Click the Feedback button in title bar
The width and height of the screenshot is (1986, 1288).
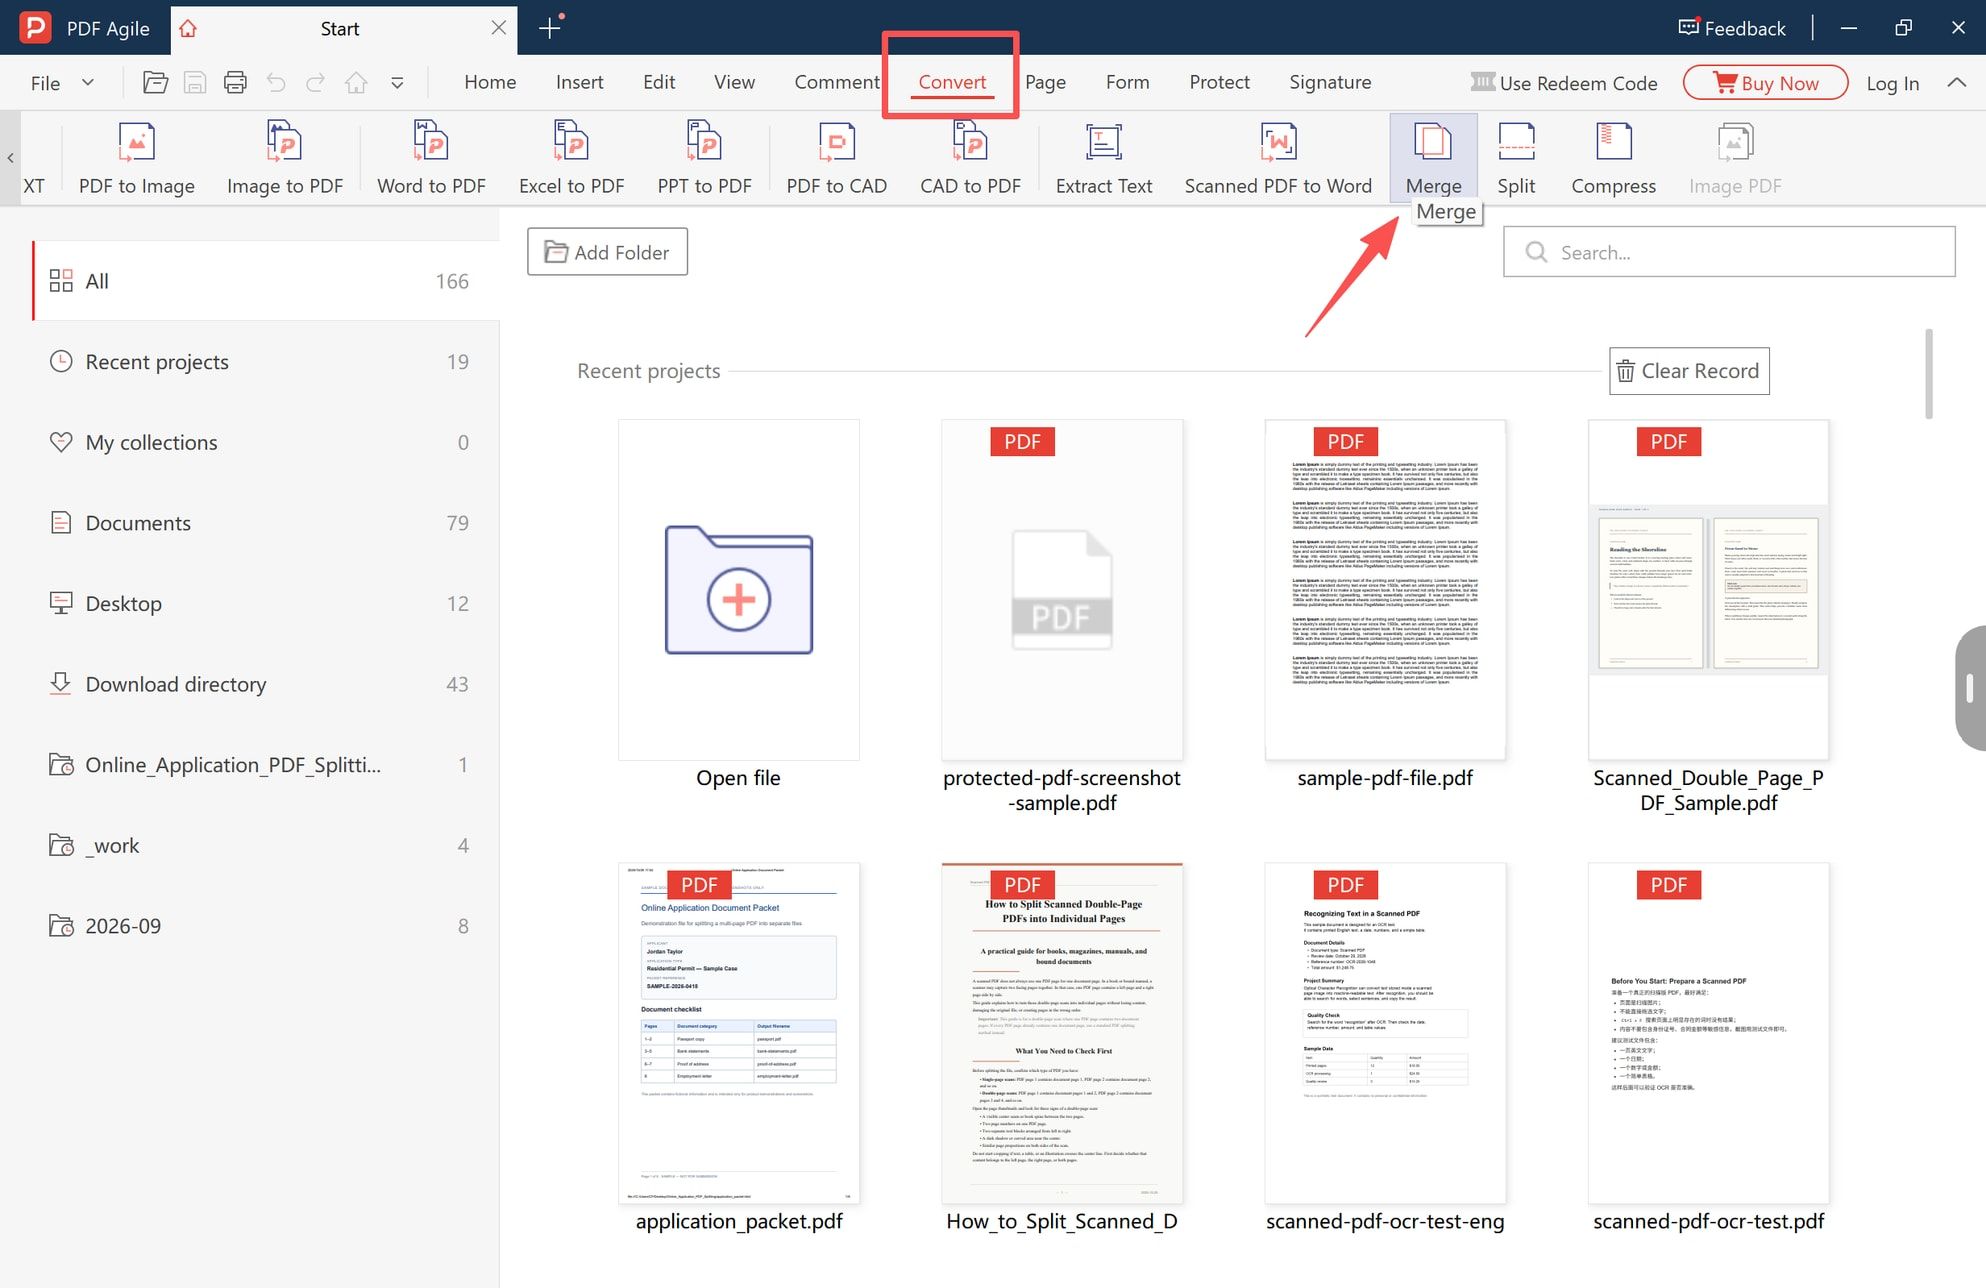pyautogui.click(x=1732, y=28)
